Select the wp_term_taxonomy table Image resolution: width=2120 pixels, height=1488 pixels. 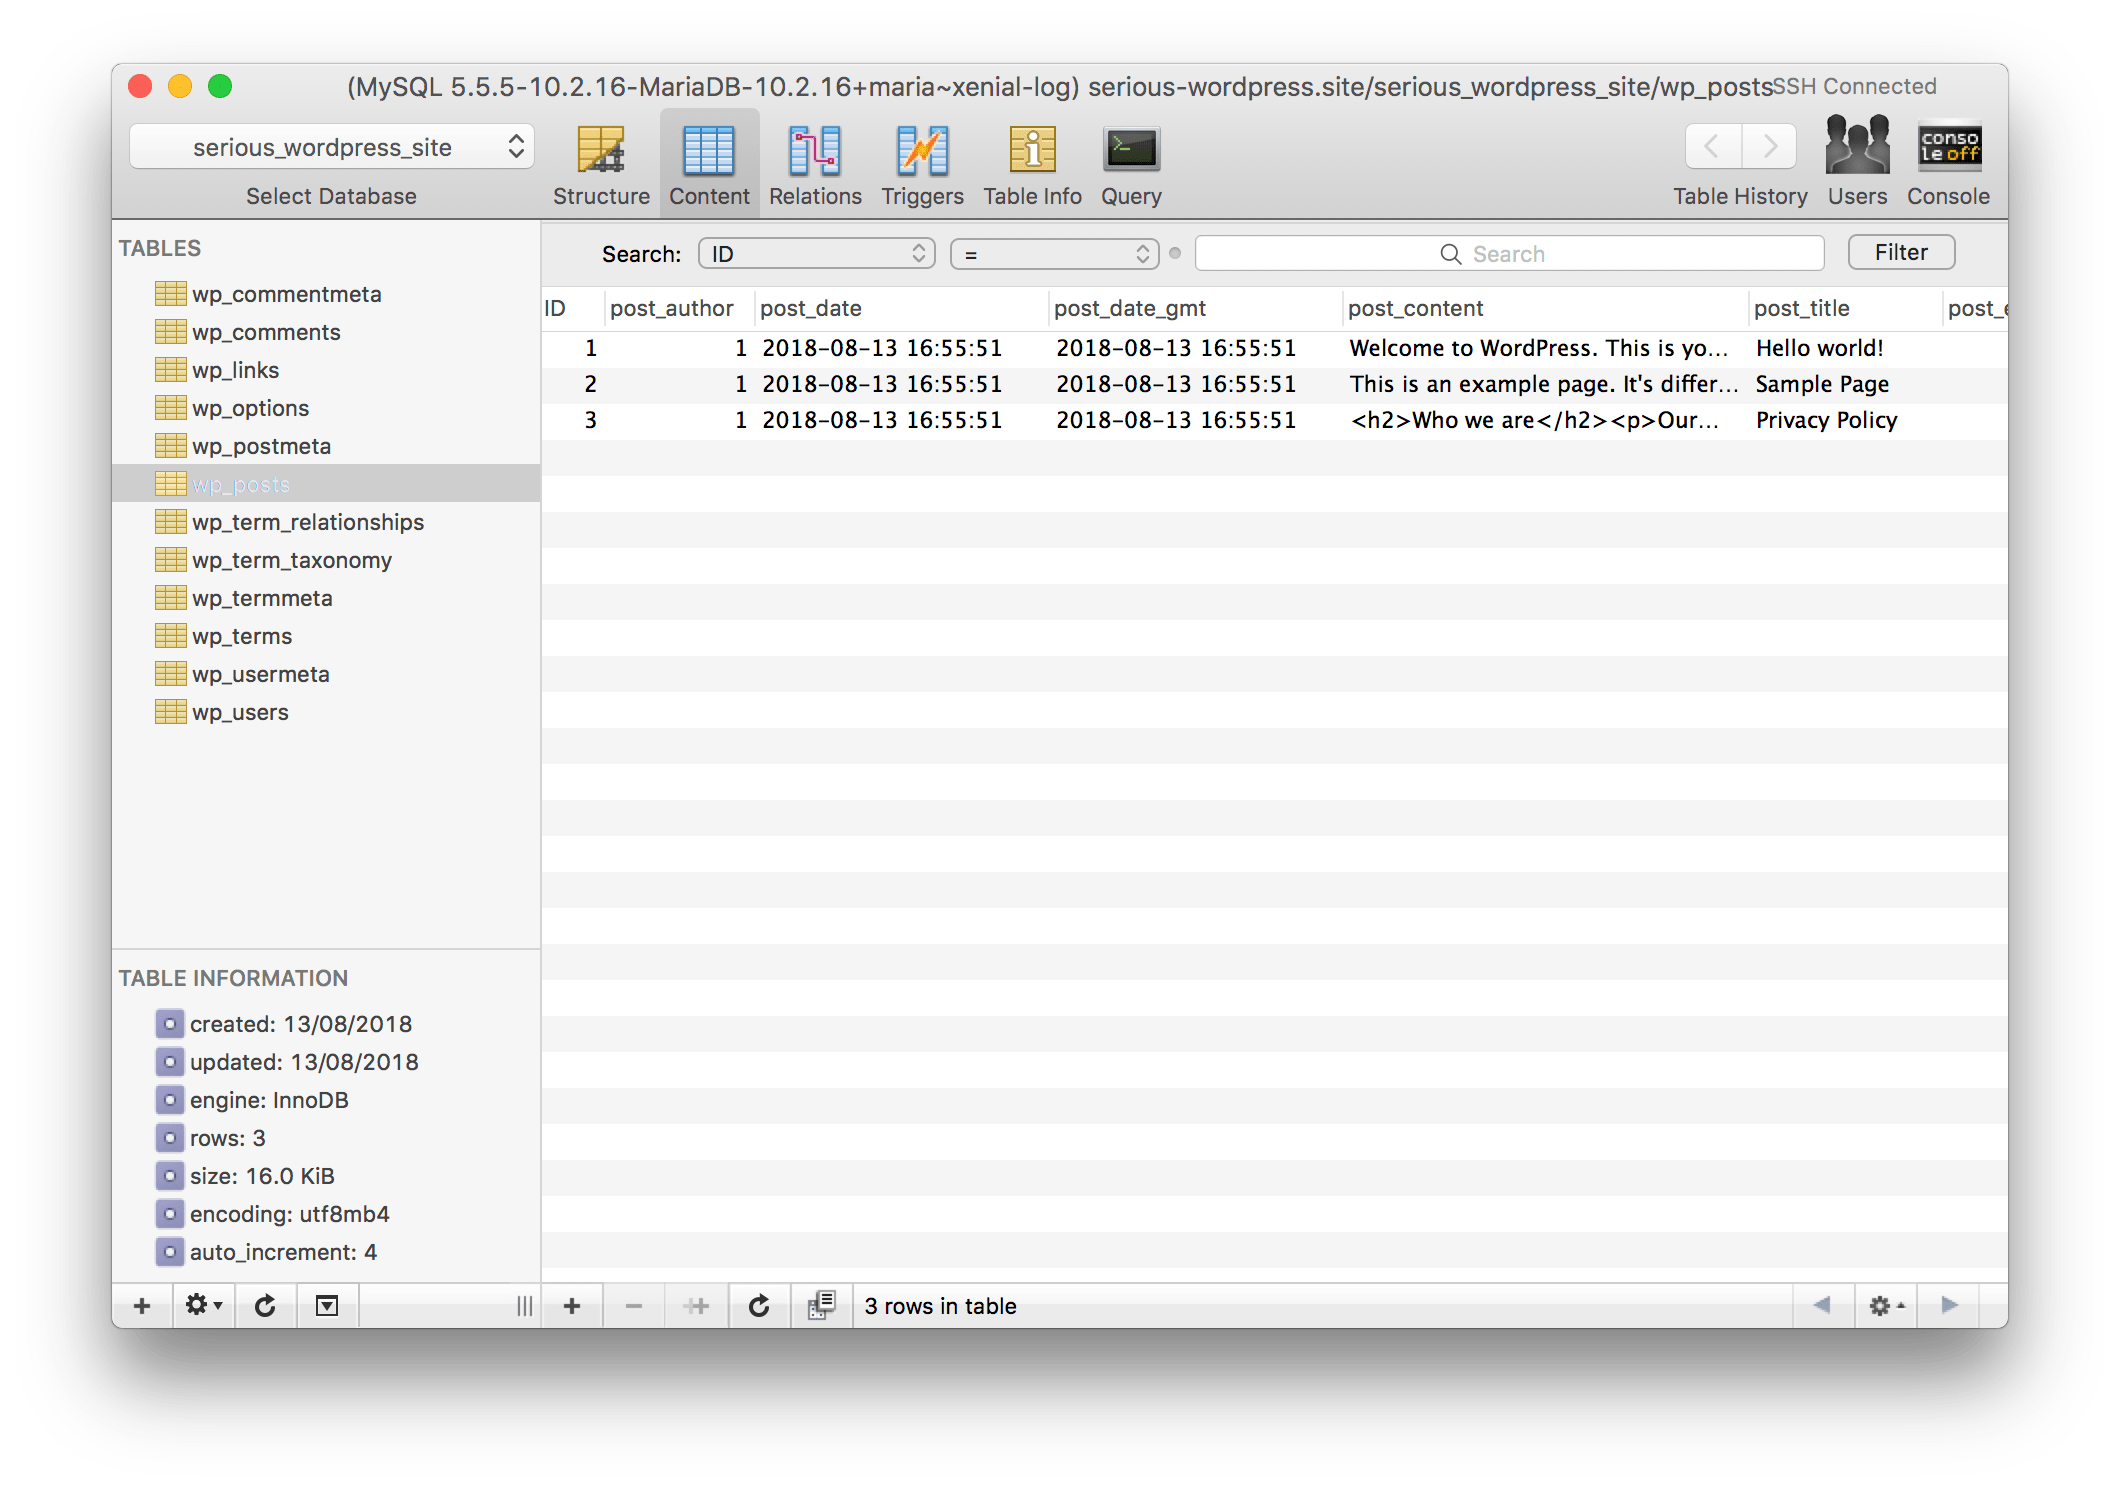click(x=326, y=560)
